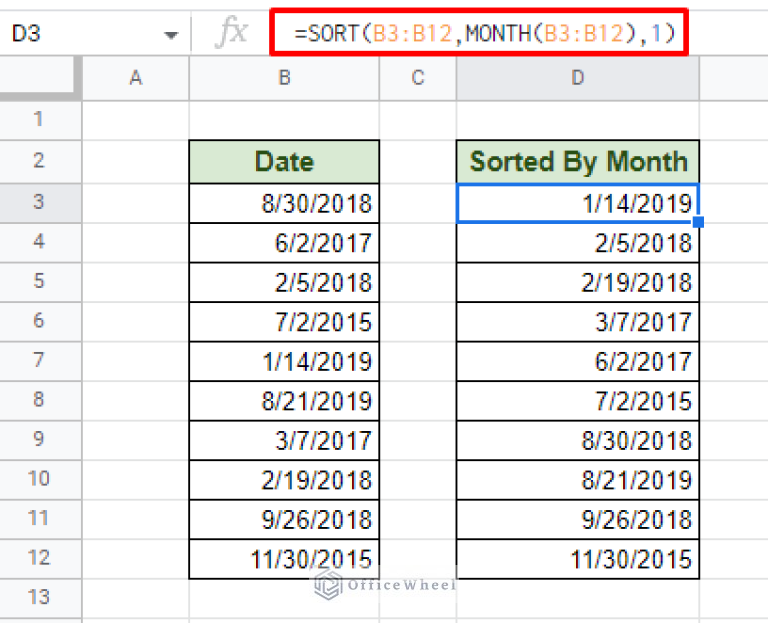Select cell with 2/19/2018 in column D

pos(578,283)
